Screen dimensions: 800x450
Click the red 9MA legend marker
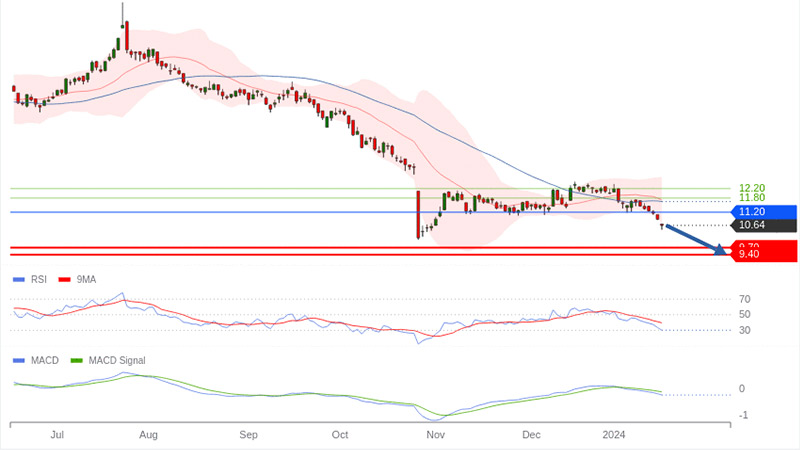(65, 280)
